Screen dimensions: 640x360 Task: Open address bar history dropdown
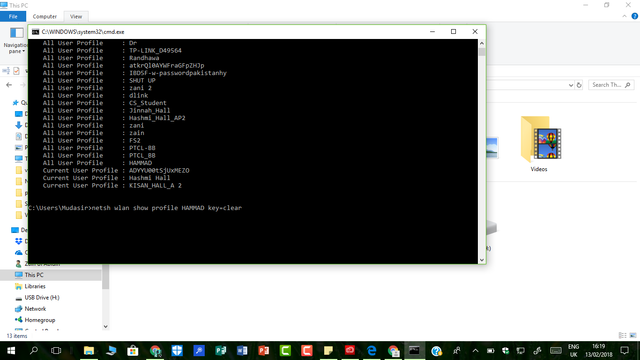[571, 85]
